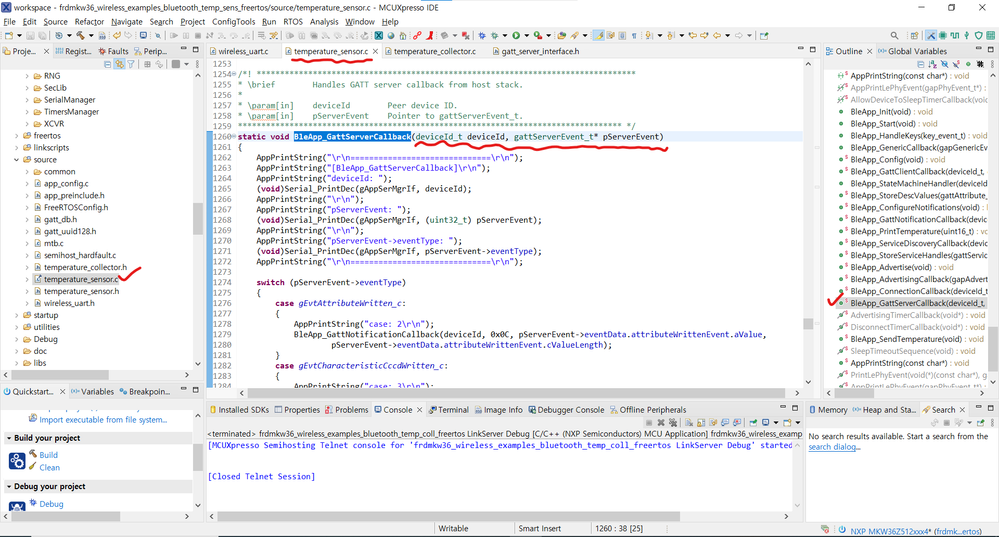Image resolution: width=999 pixels, height=537 pixels.
Task: Toggle Hide Fields icon in Outline toolbar
Action: pyautogui.click(x=945, y=64)
